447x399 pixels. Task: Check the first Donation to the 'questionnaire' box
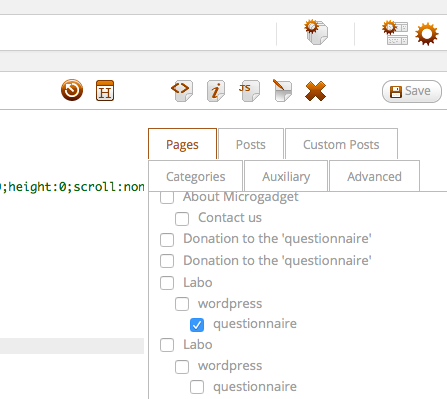pyautogui.click(x=167, y=240)
